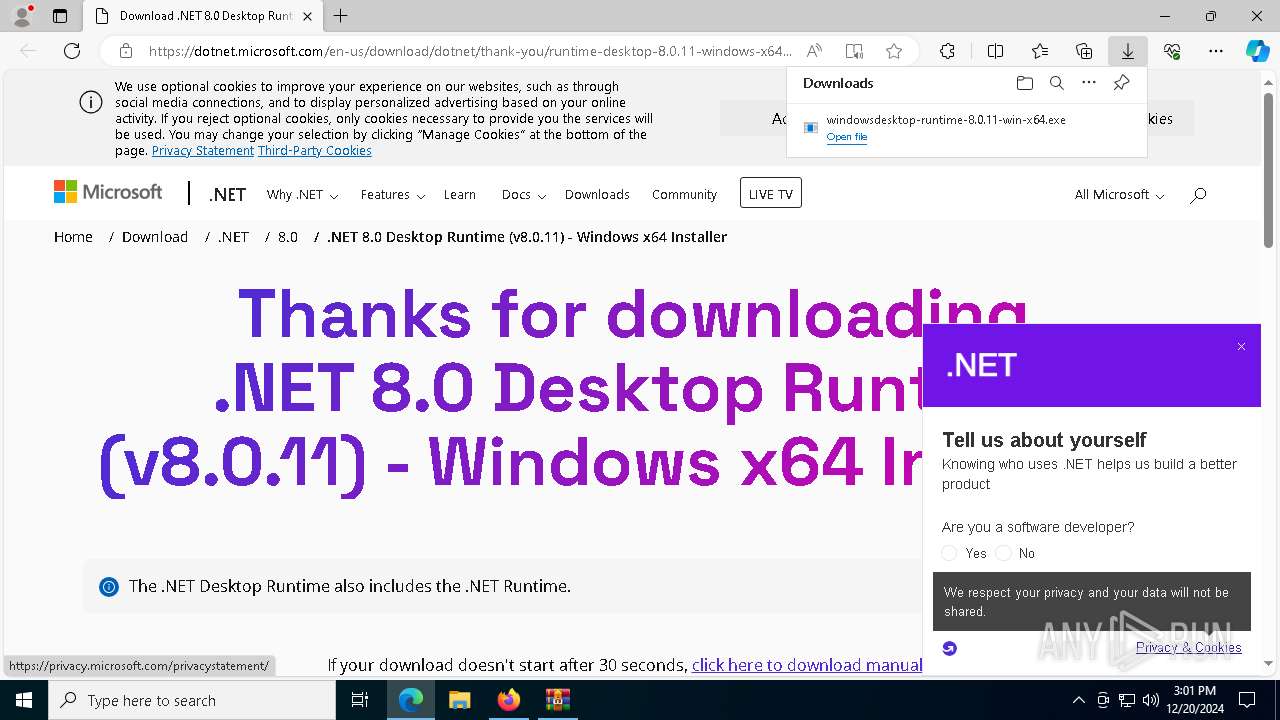Open volume control in tray
Viewport: 1280px width, 720px height.
[1150, 700]
